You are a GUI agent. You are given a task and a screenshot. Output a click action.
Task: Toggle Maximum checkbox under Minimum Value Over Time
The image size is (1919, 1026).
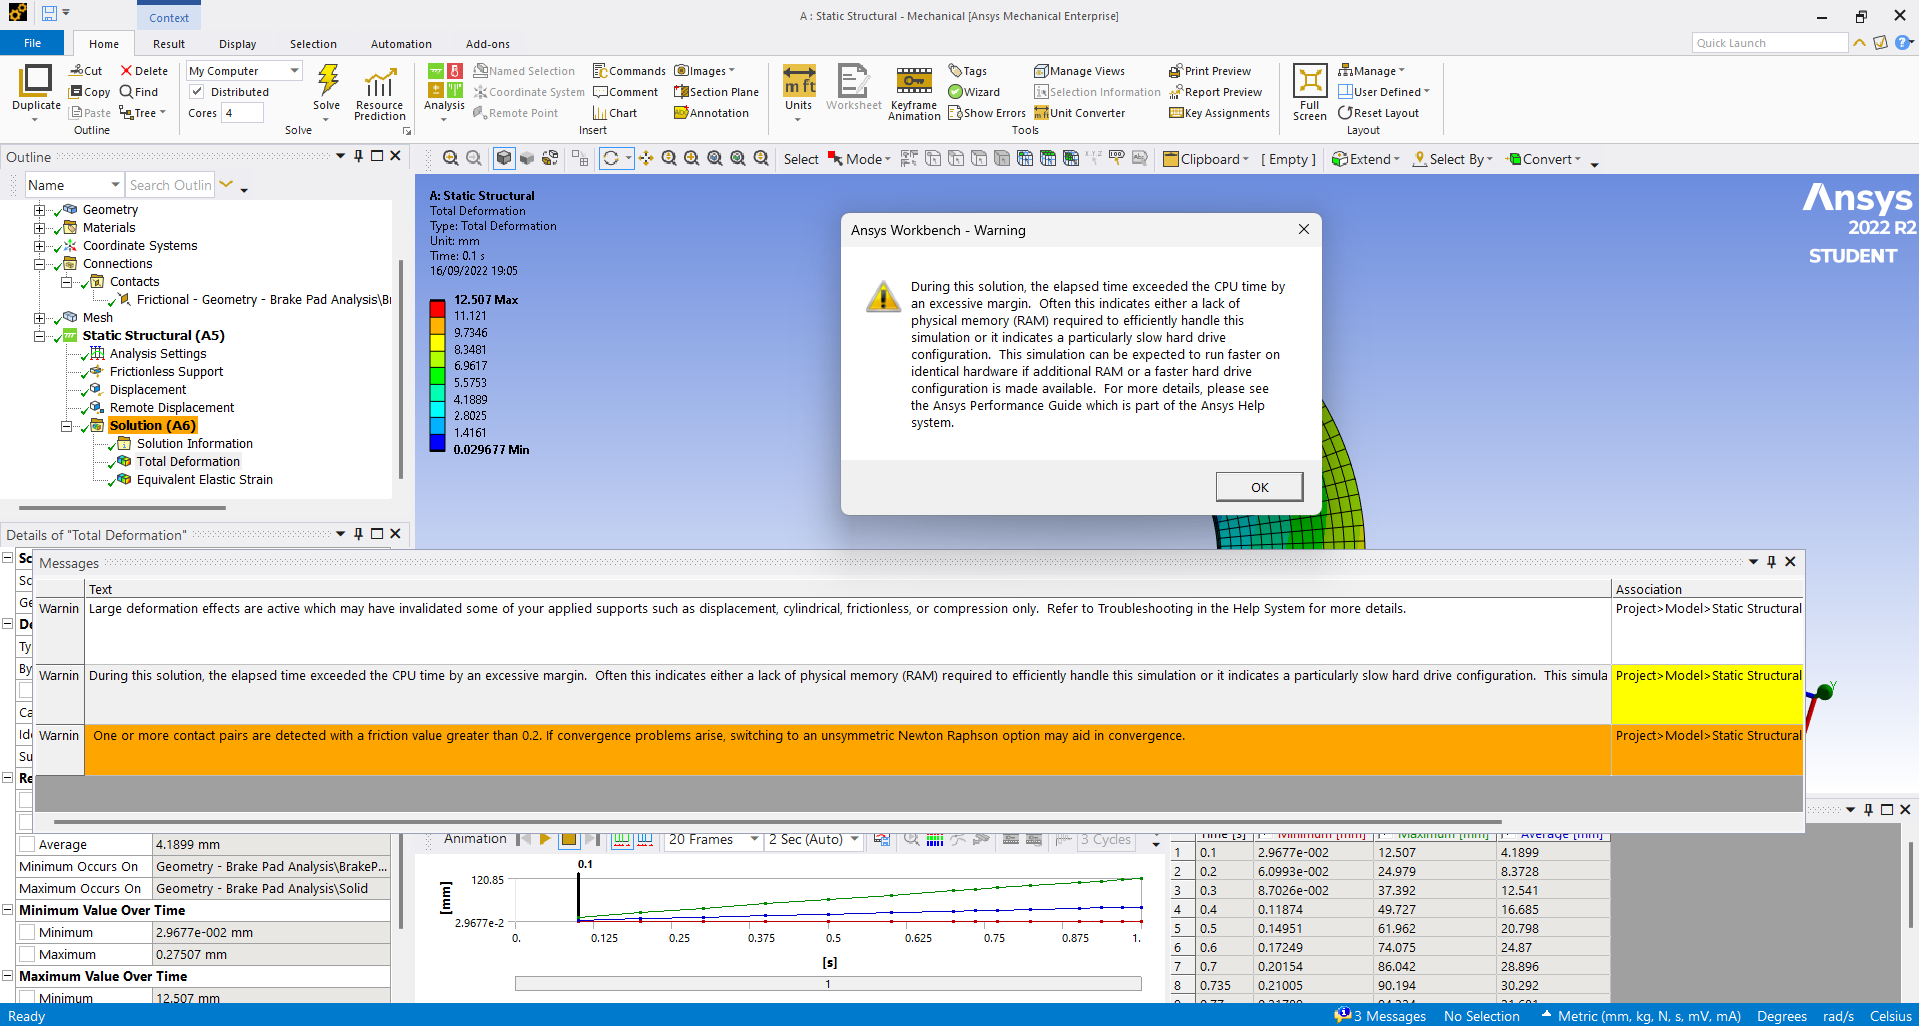(x=27, y=955)
